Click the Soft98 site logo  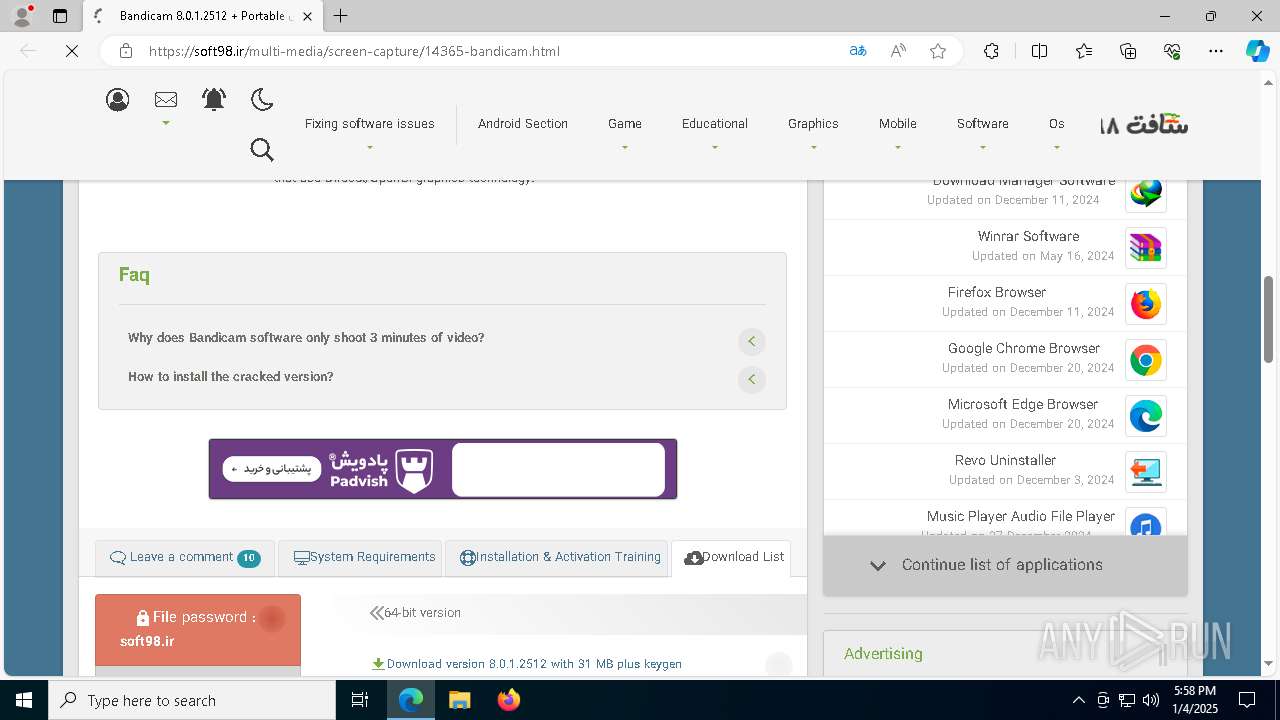point(1144,125)
